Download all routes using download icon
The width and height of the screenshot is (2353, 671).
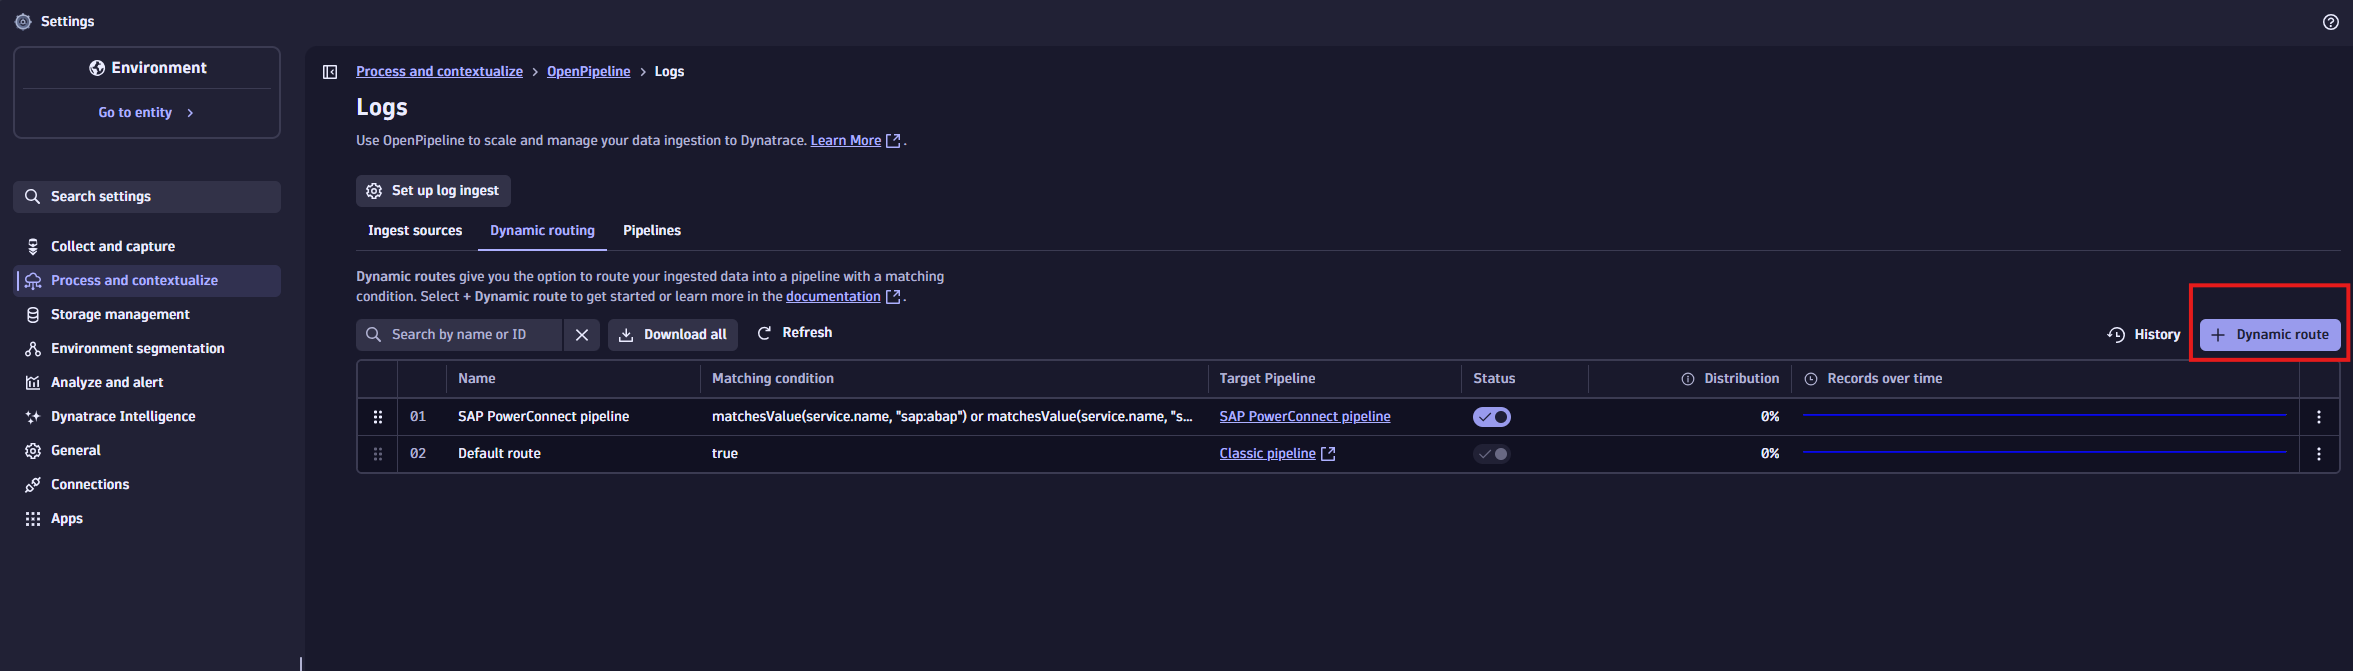(626, 335)
